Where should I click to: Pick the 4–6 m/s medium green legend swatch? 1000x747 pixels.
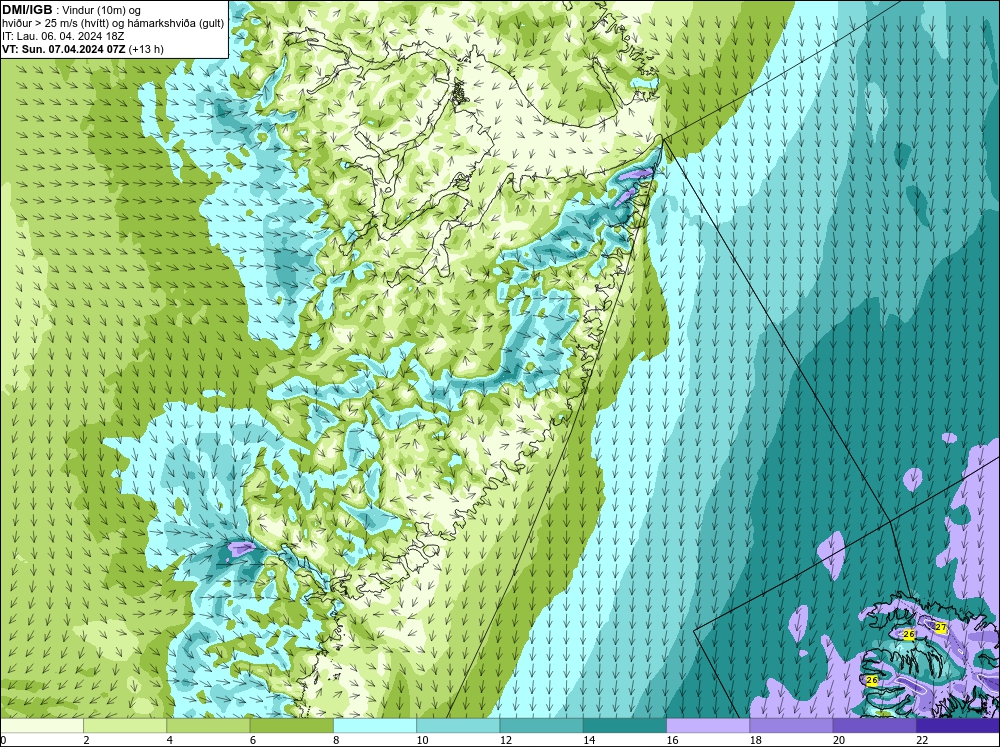(x=209, y=725)
